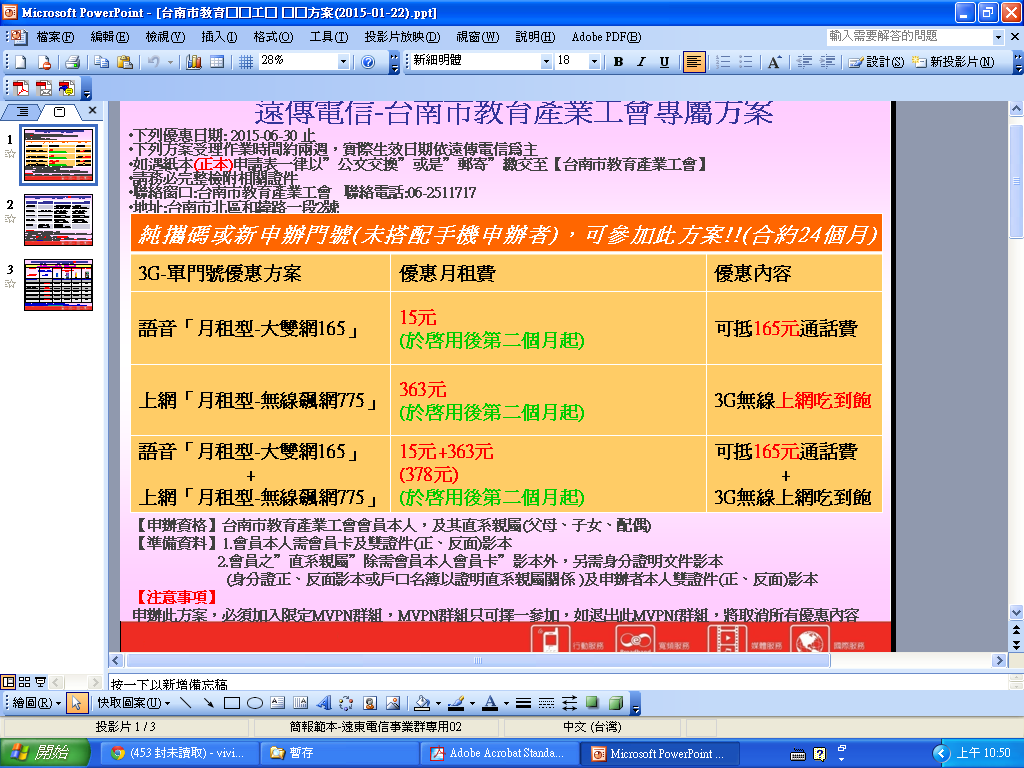Insert a chart with the chart icon
Viewport: 1024px width, 768px height.
[x=194, y=62]
